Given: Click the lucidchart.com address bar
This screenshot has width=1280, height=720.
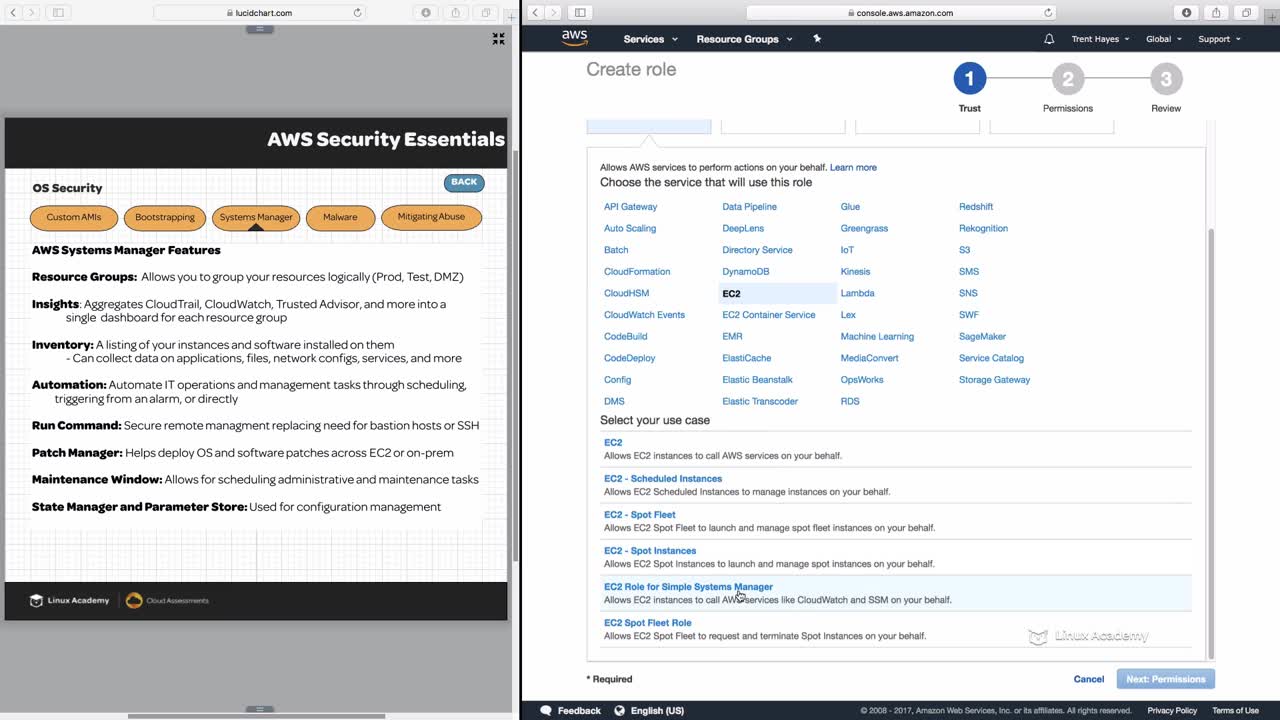Looking at the screenshot, I should pos(259,13).
